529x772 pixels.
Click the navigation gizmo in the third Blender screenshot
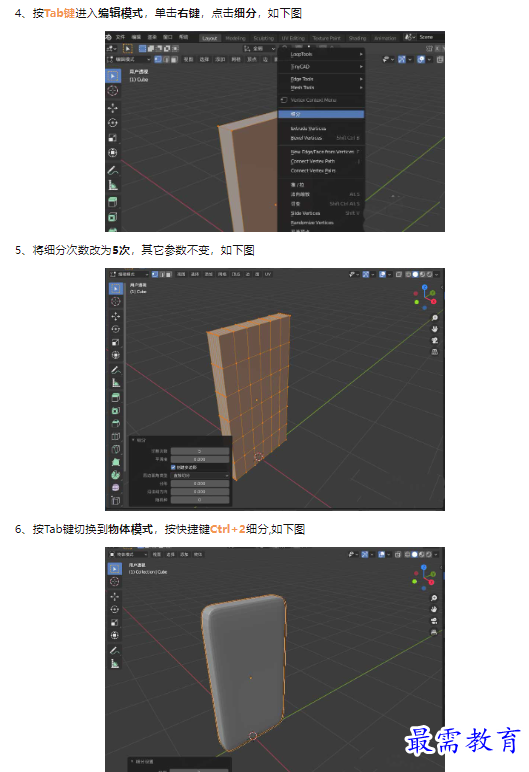424,576
